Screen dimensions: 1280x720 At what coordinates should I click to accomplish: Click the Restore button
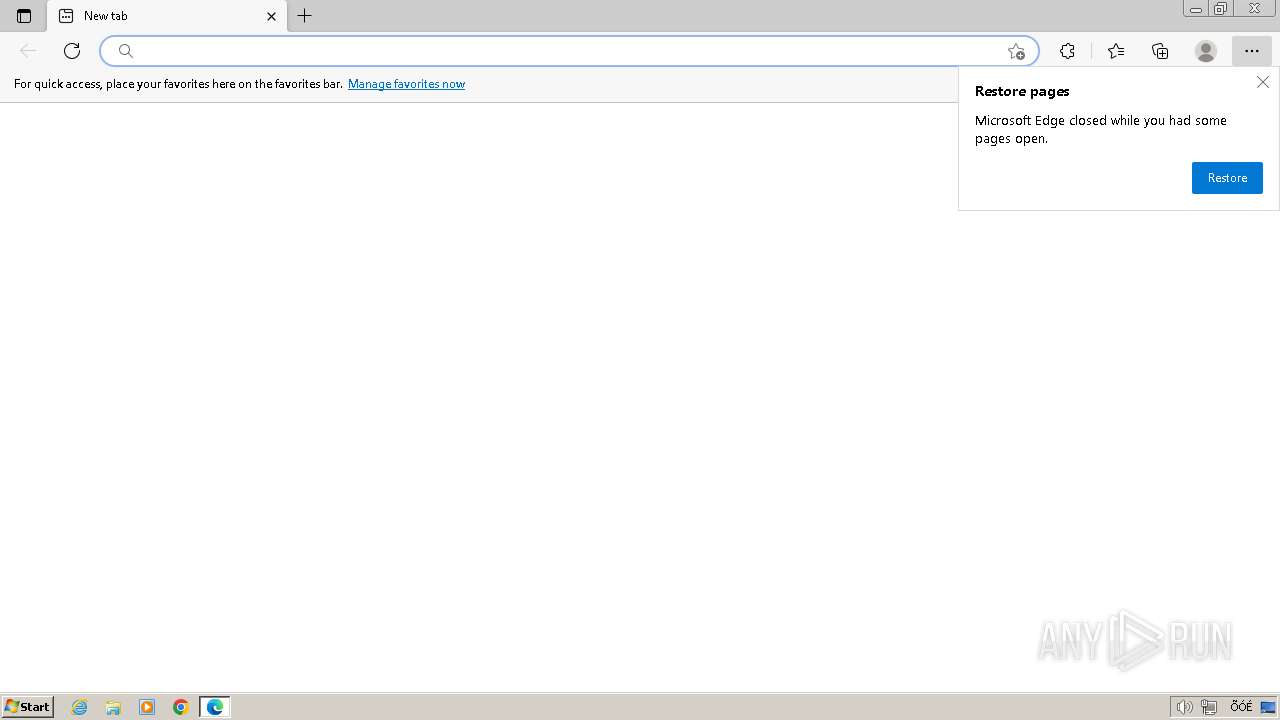pos(1227,178)
